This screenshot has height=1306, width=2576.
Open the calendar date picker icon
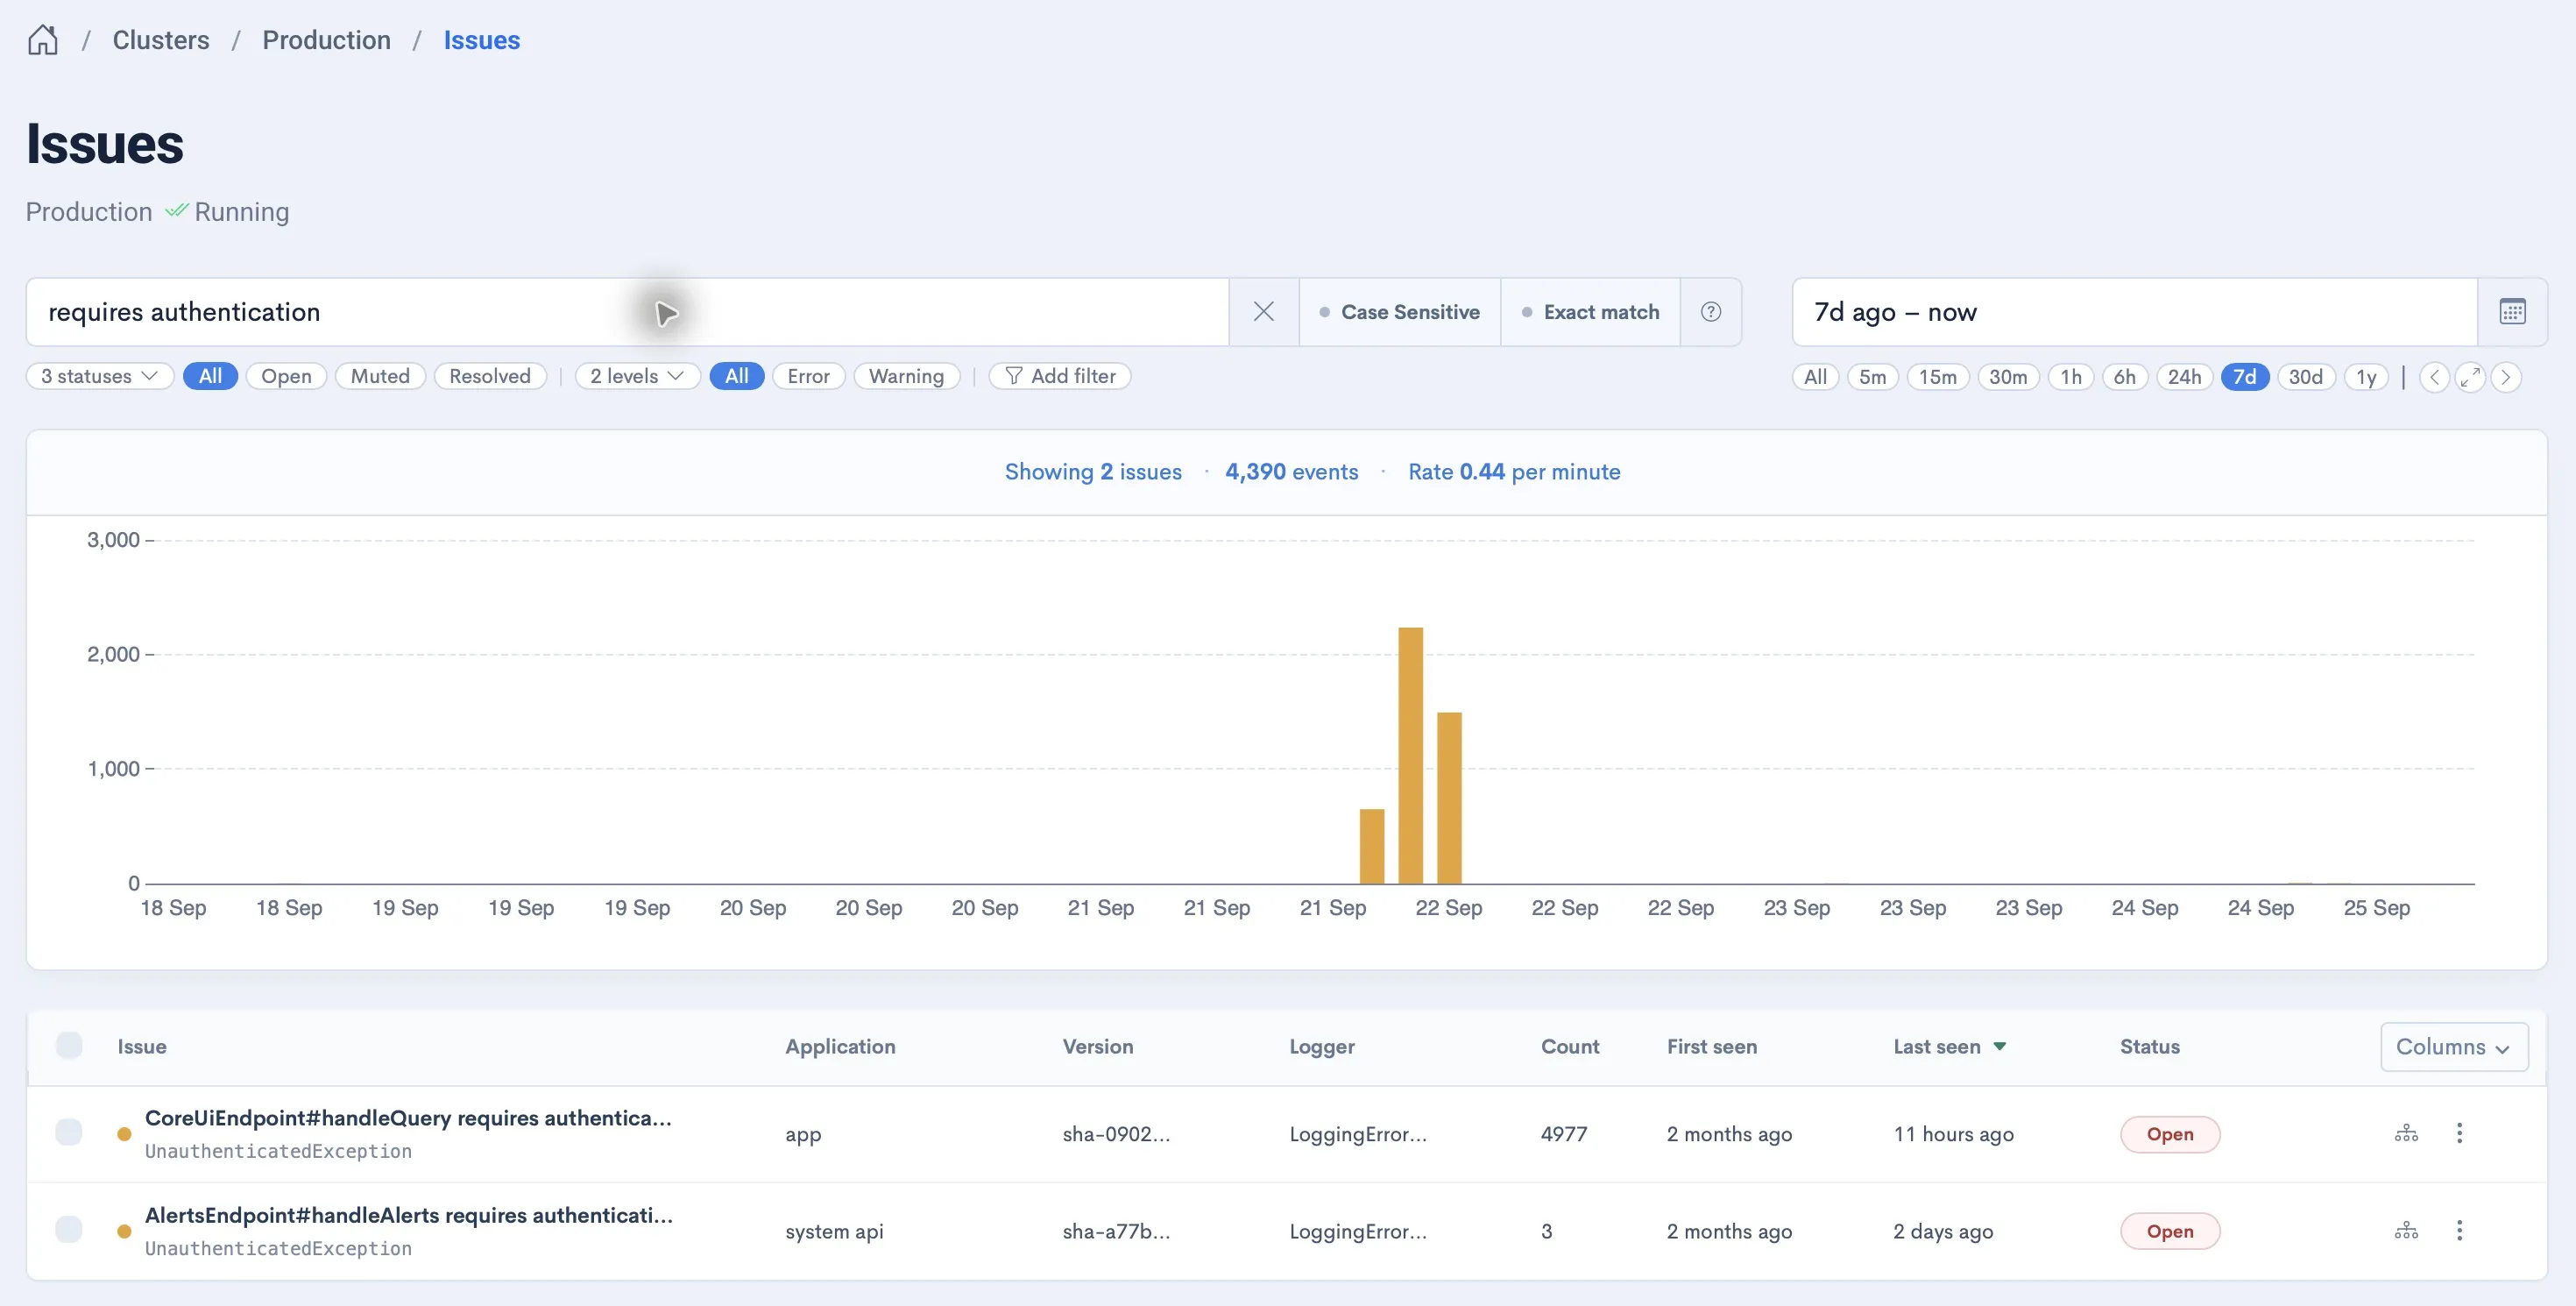pos(2512,312)
